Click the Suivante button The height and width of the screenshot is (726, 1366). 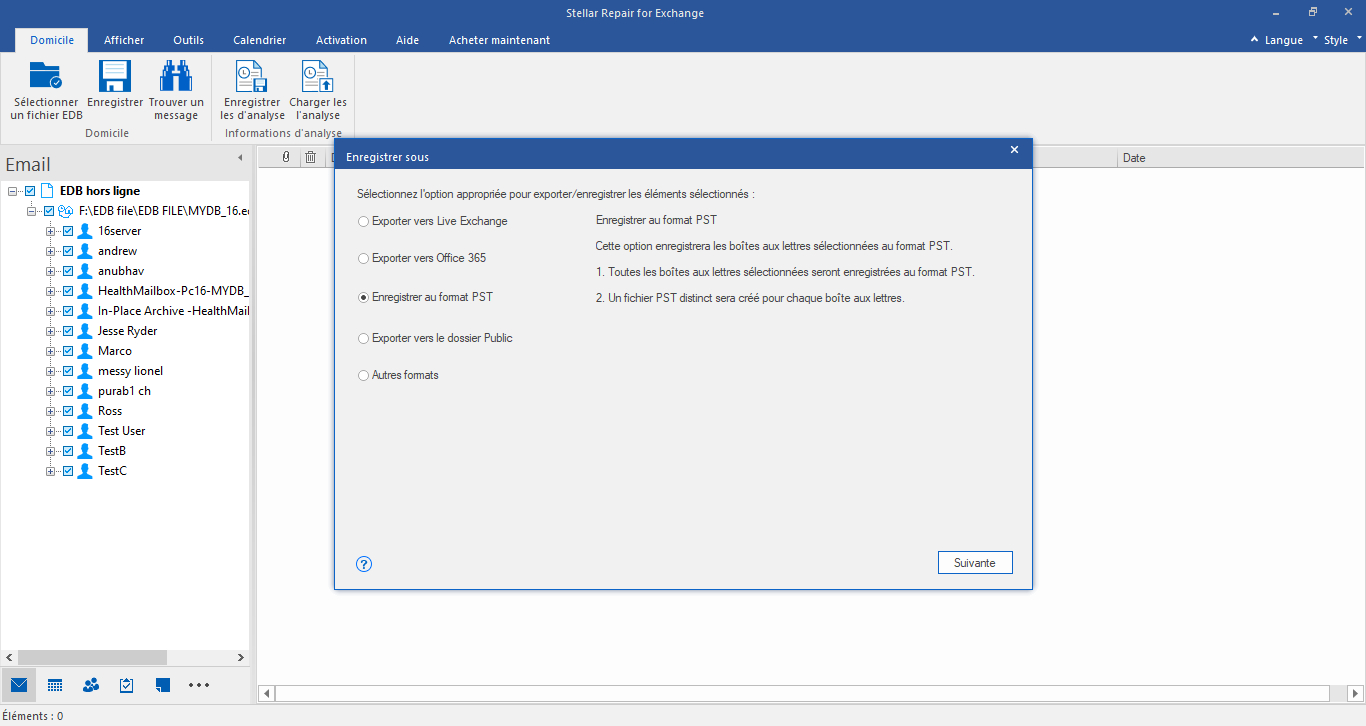pyautogui.click(x=974, y=563)
